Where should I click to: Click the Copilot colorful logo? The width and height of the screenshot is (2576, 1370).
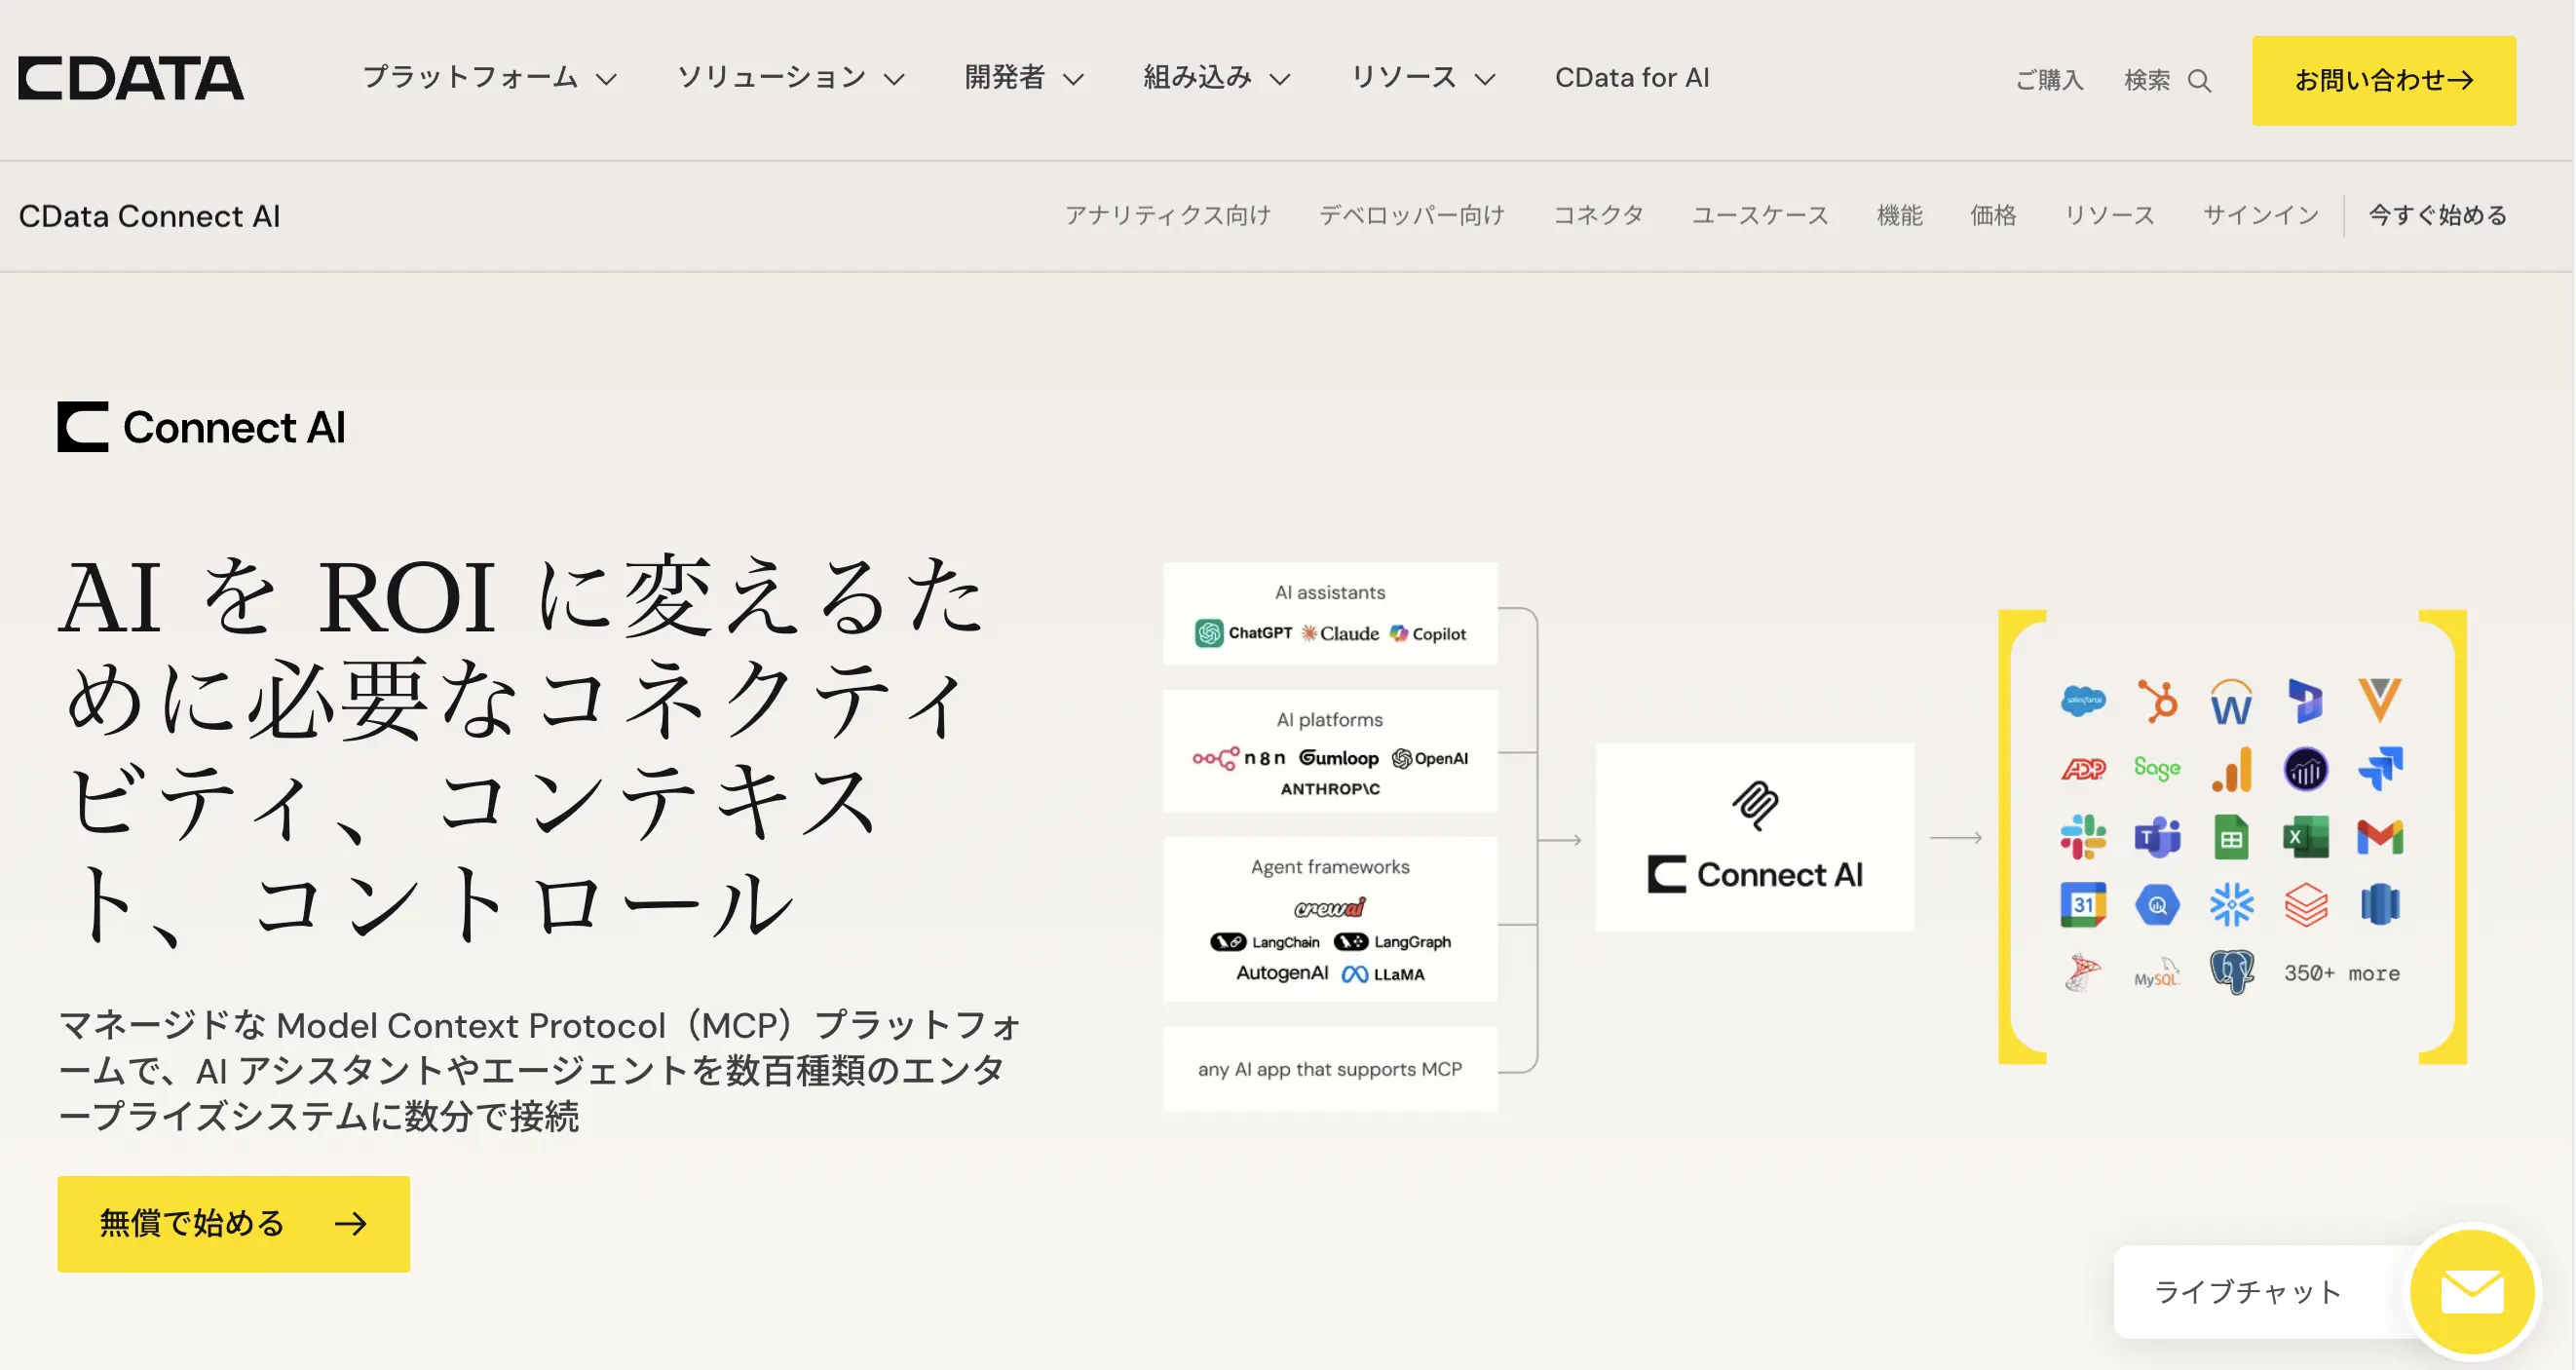(1399, 633)
